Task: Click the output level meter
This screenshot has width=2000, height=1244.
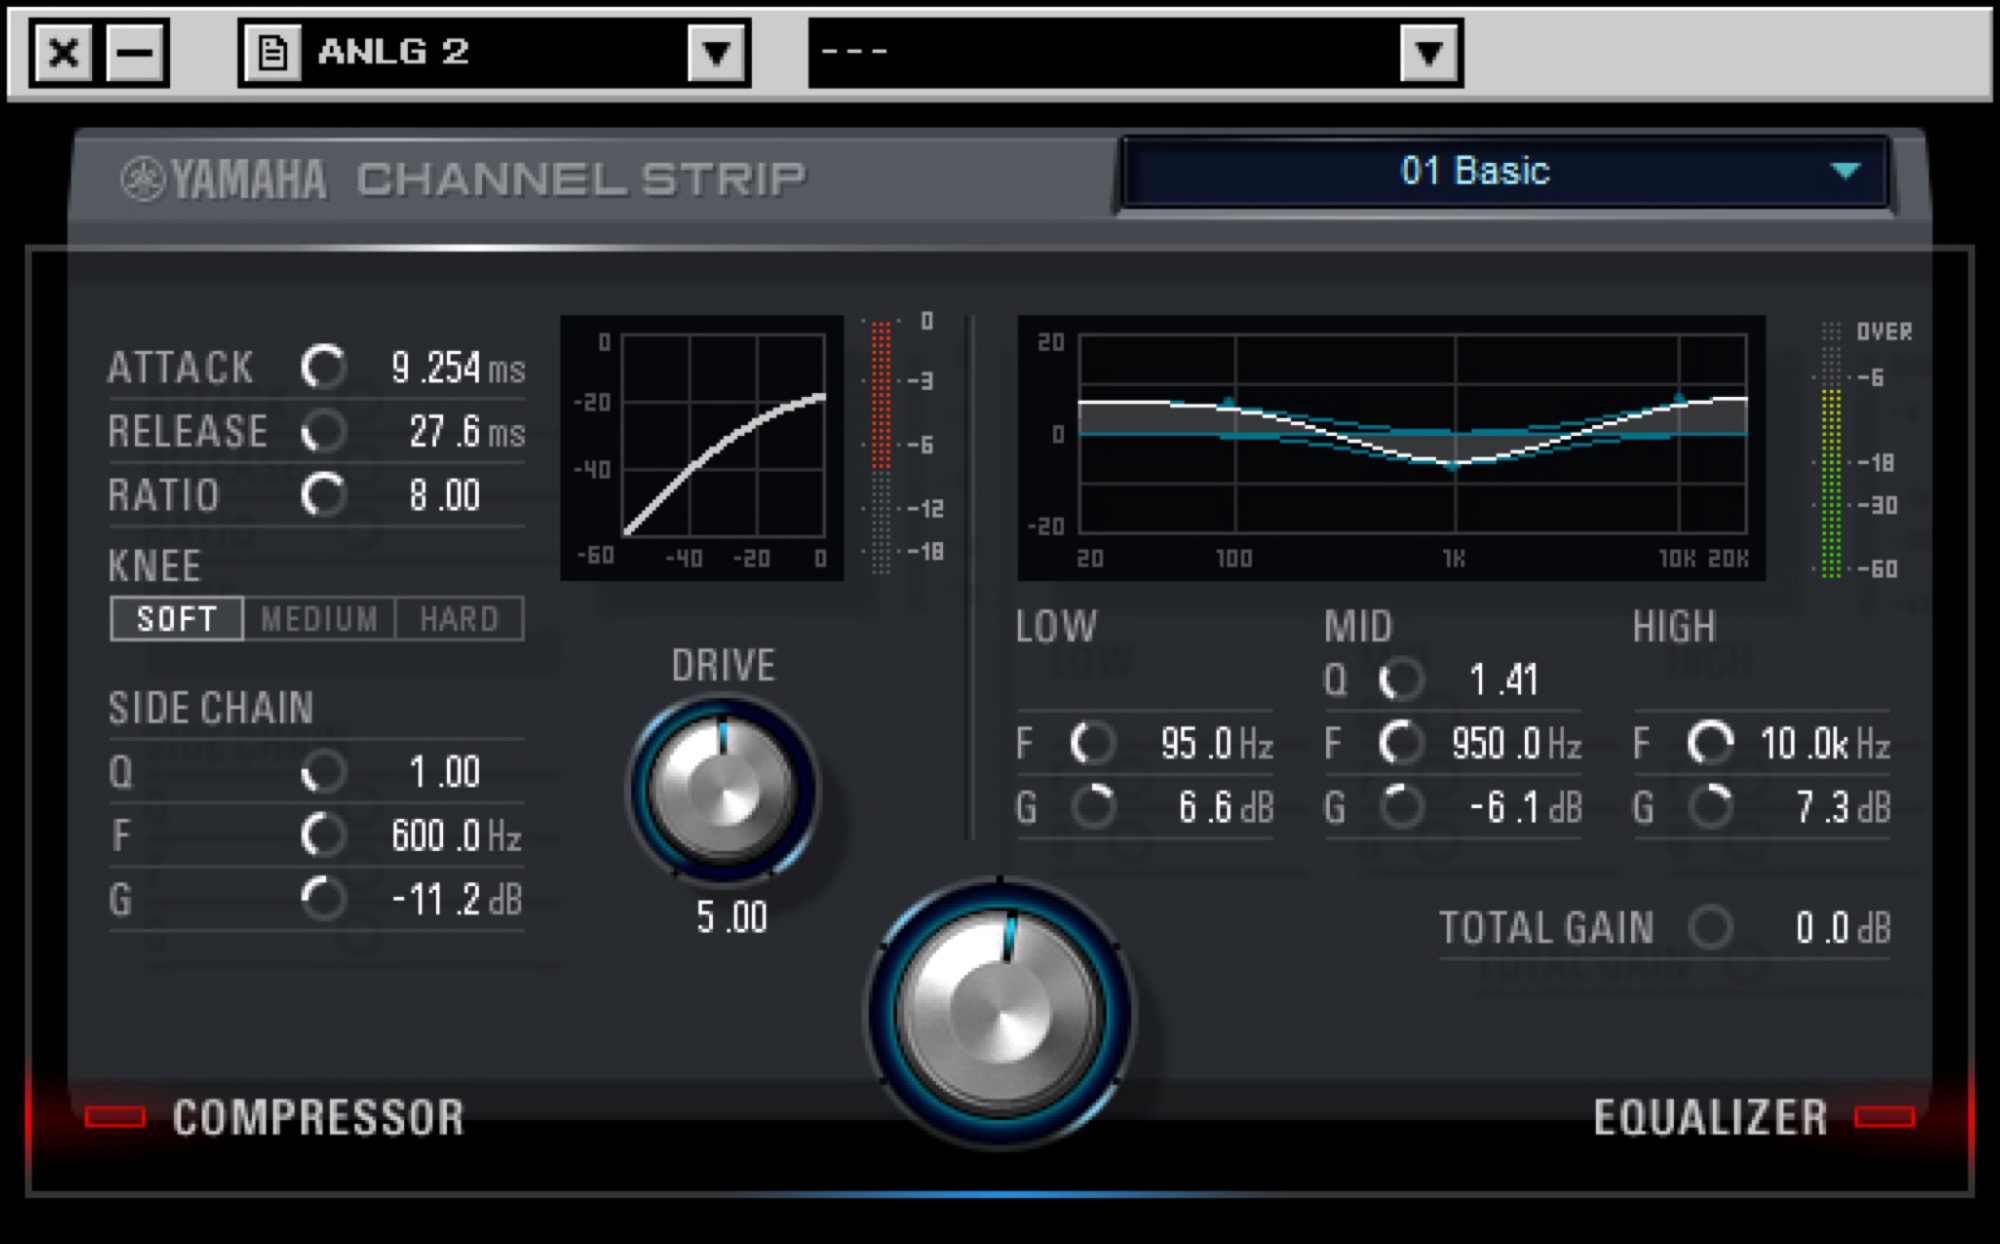Action: [1831, 449]
